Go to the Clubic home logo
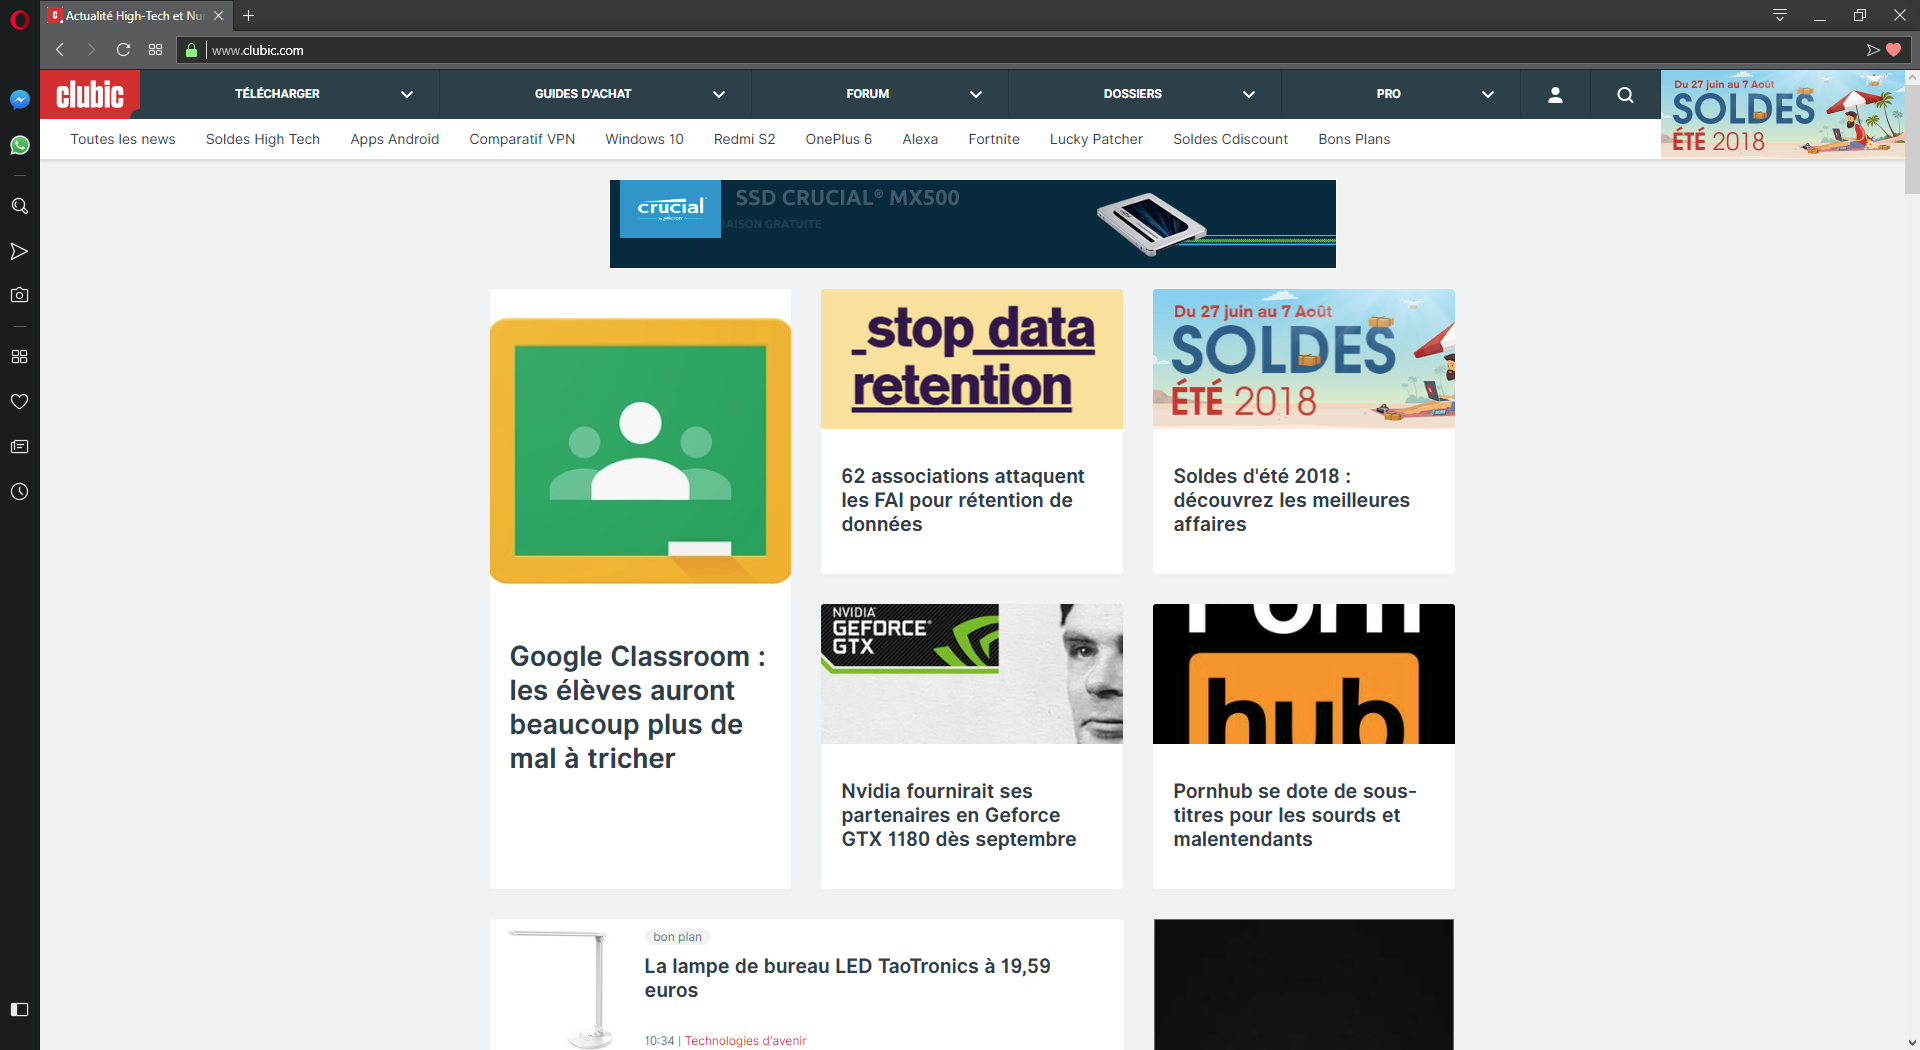 click(90, 95)
